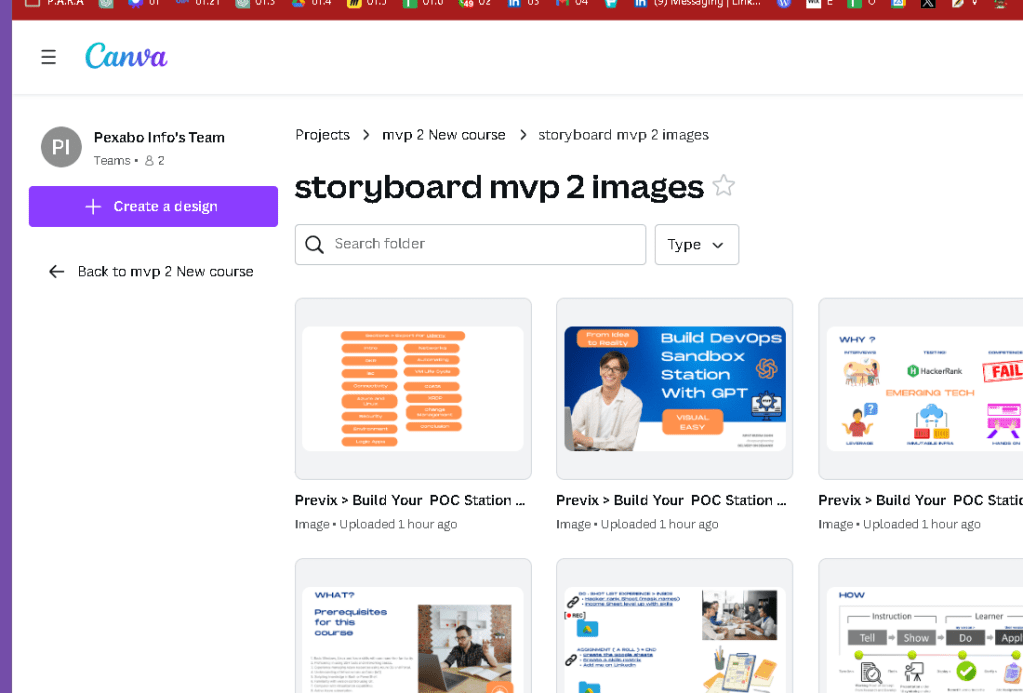The image size is (1023, 693).
Task: Click the title under the orange sections image
Action: 410,500
